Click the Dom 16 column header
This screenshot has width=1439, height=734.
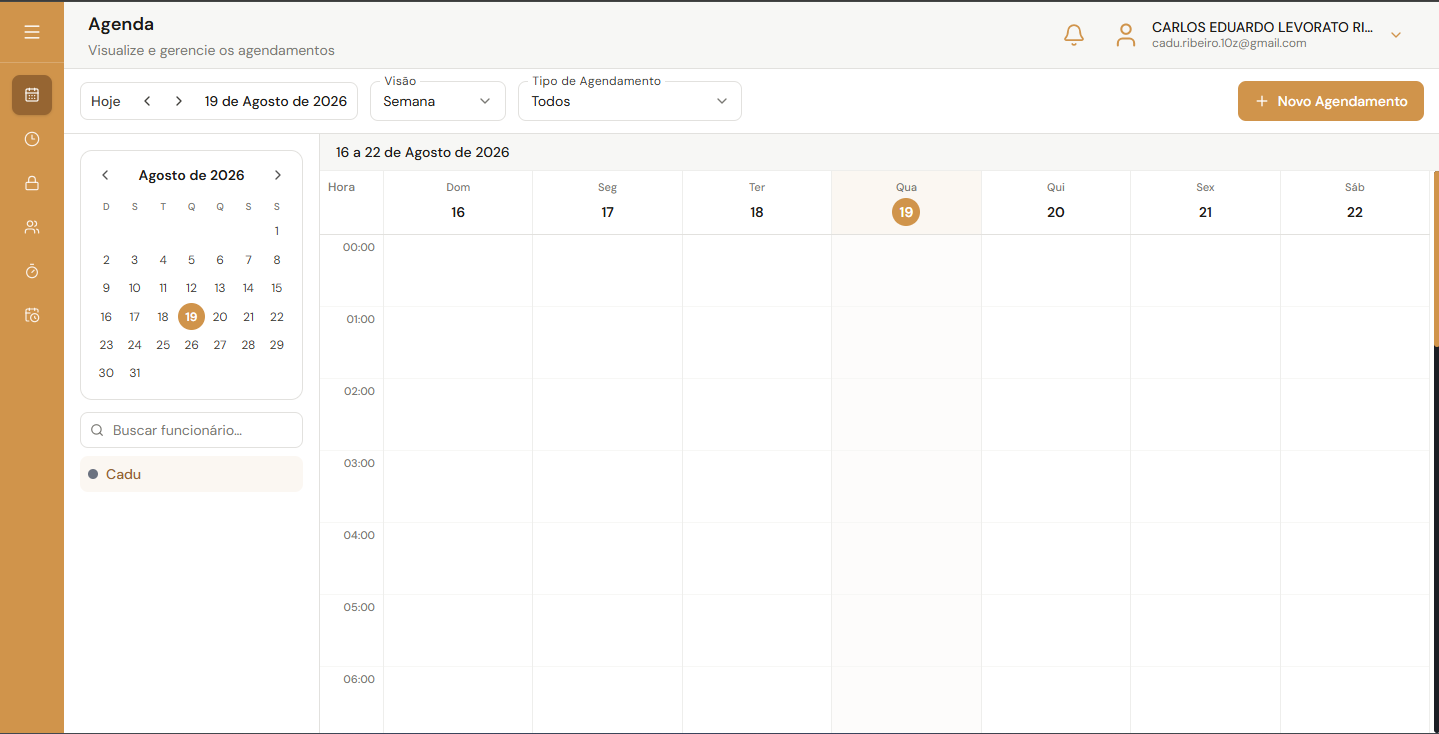pos(458,202)
